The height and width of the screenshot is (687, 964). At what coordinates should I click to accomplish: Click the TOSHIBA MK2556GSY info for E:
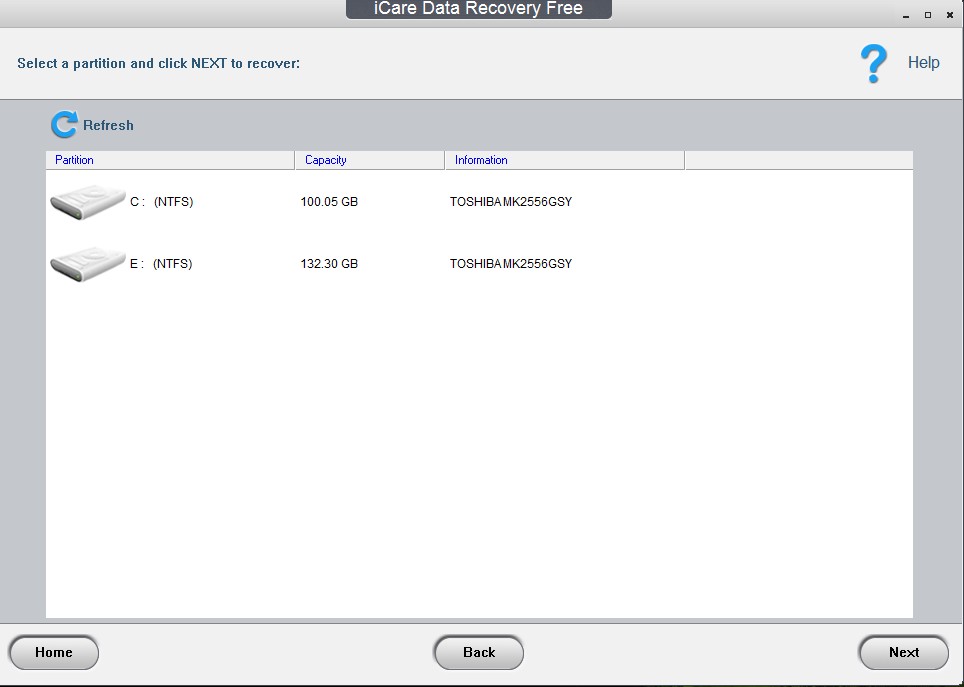pyautogui.click(x=511, y=263)
